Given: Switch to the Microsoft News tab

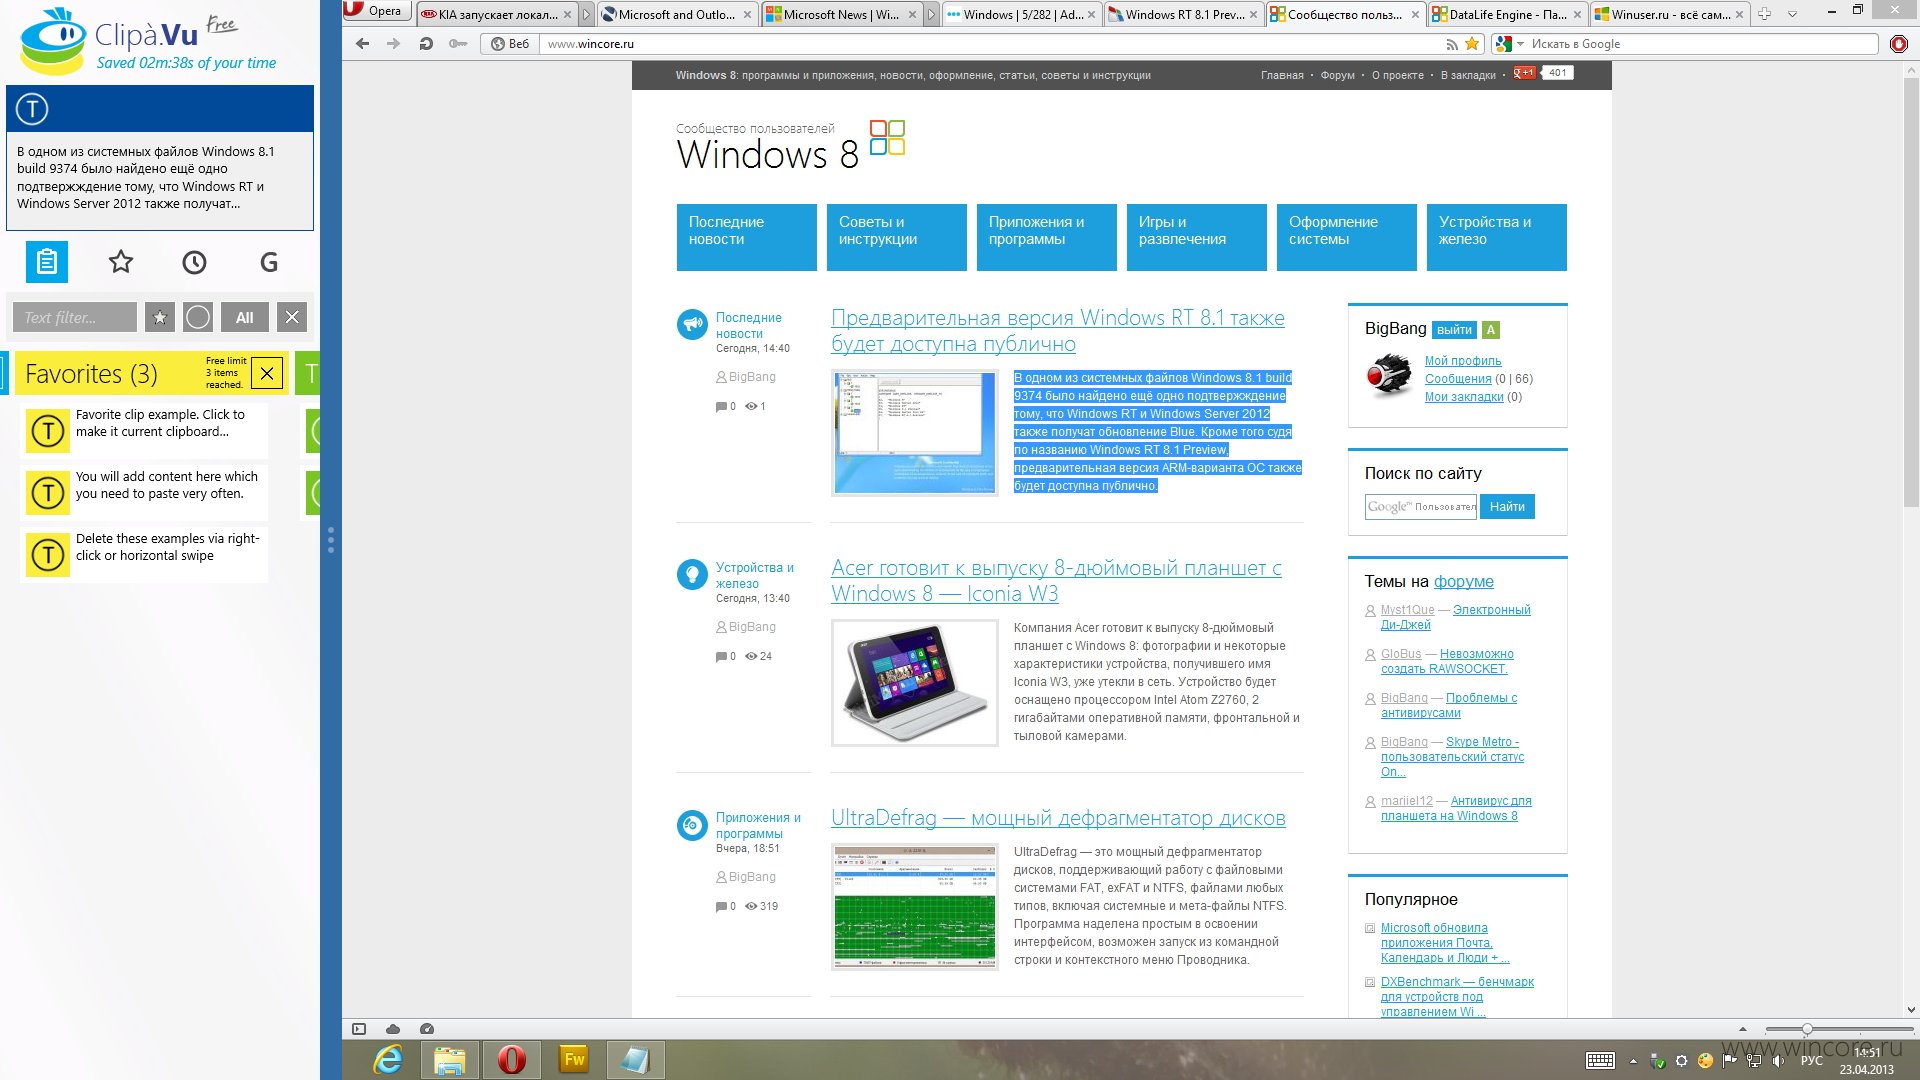Looking at the screenshot, I should (841, 14).
